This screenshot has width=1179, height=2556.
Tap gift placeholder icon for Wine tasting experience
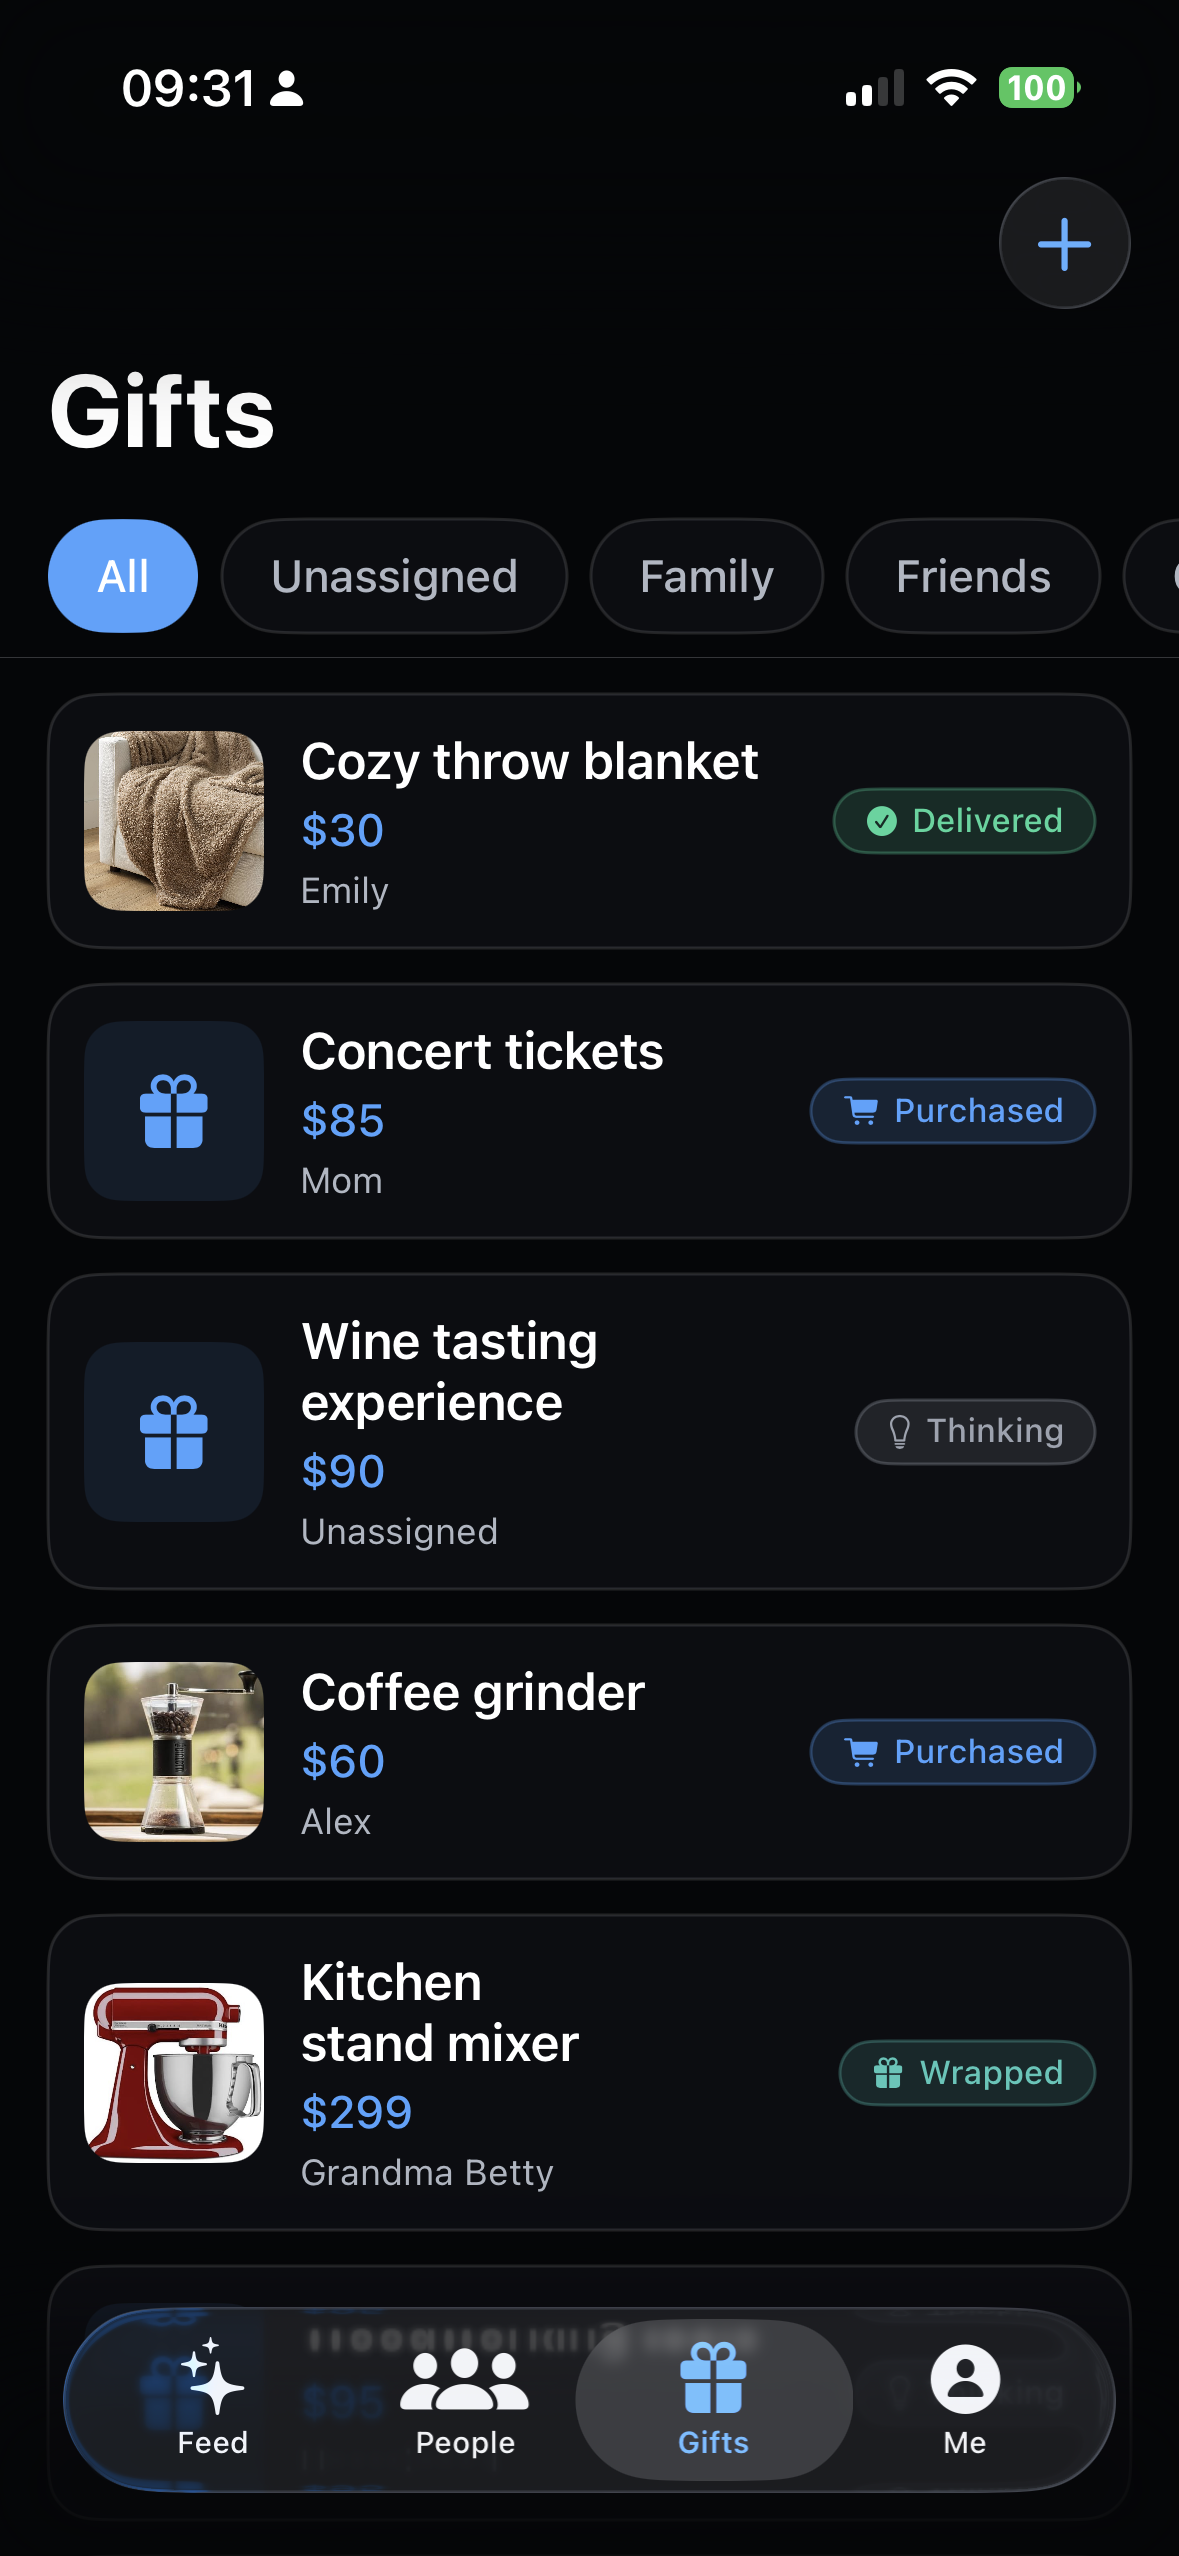click(174, 1431)
